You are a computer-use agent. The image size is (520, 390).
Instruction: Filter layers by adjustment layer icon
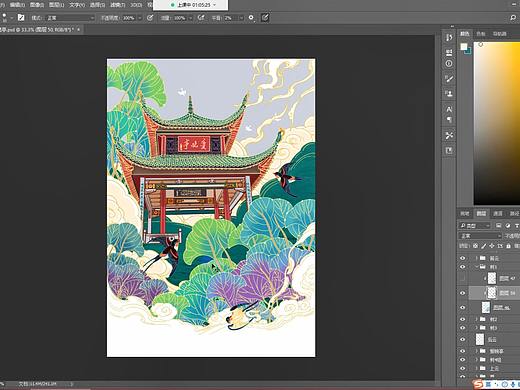(508, 226)
